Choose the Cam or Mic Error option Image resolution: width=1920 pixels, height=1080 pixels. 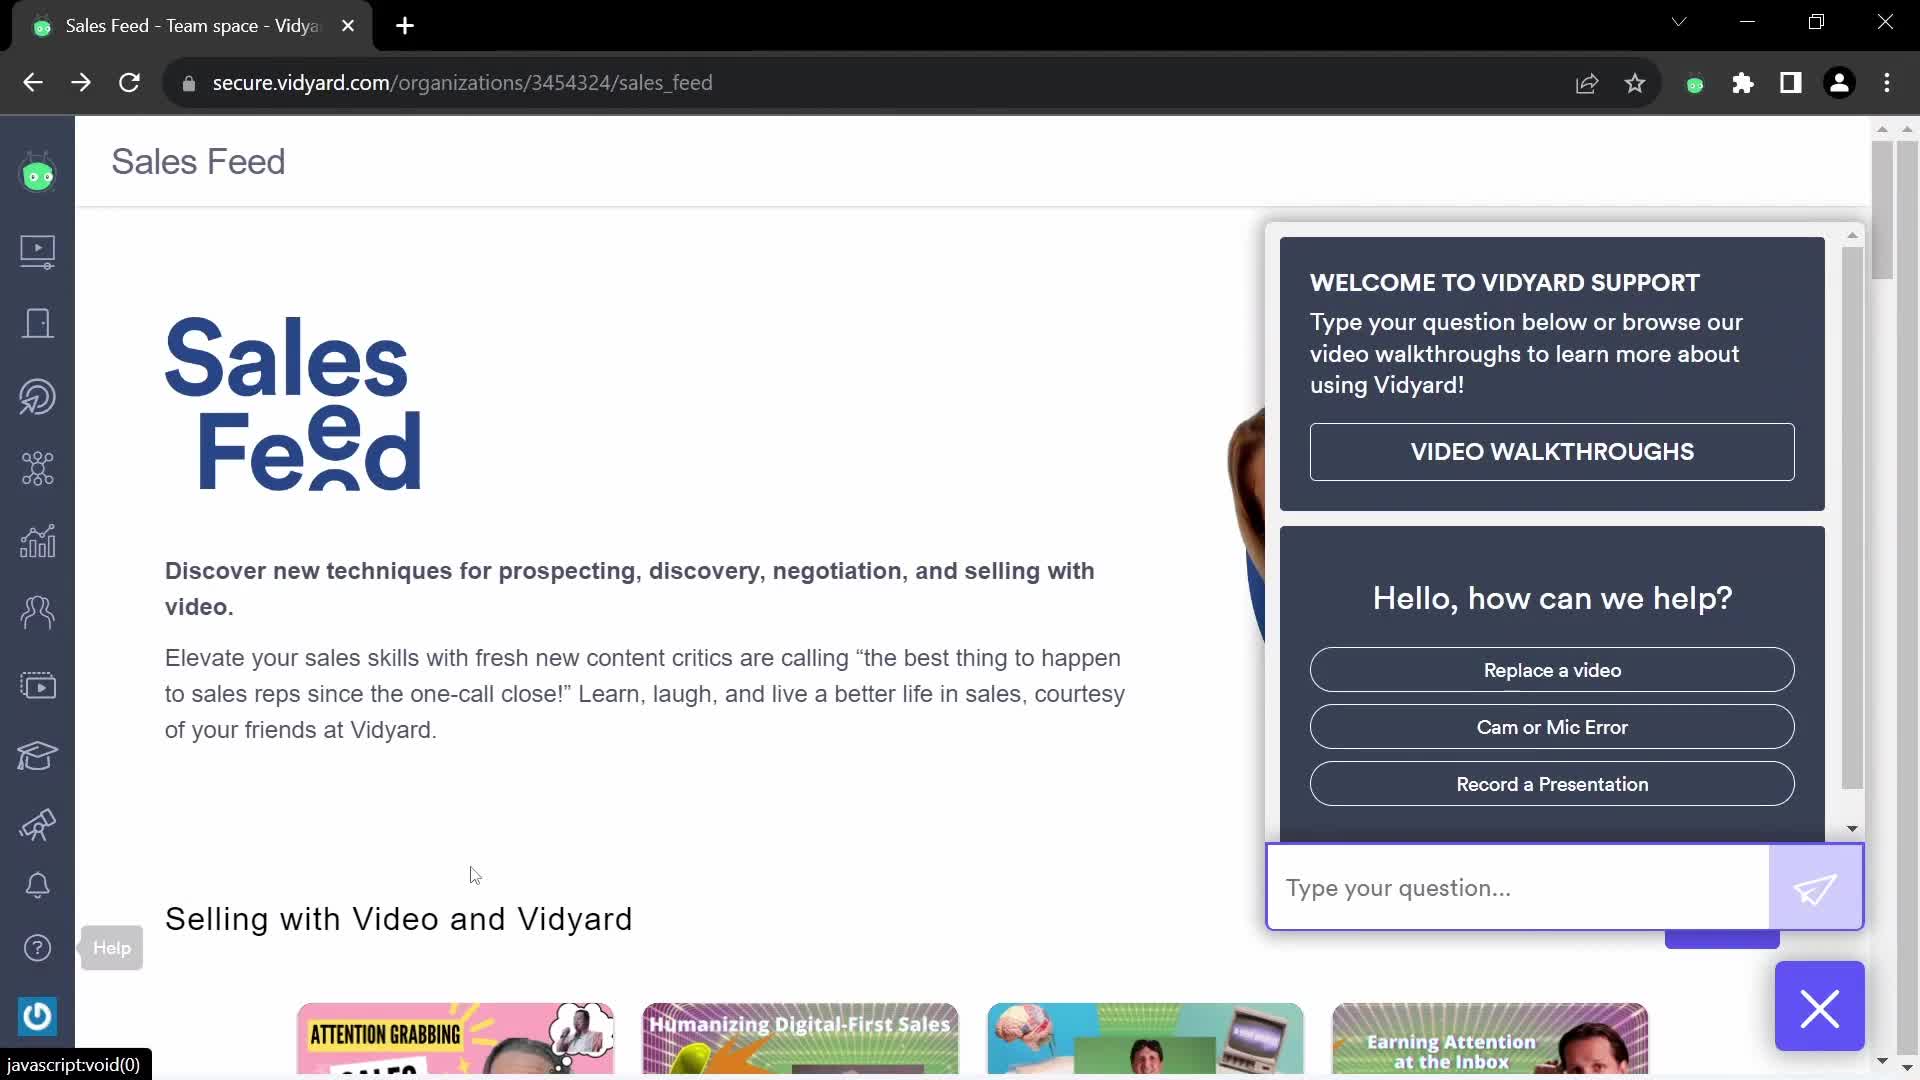tap(1552, 727)
